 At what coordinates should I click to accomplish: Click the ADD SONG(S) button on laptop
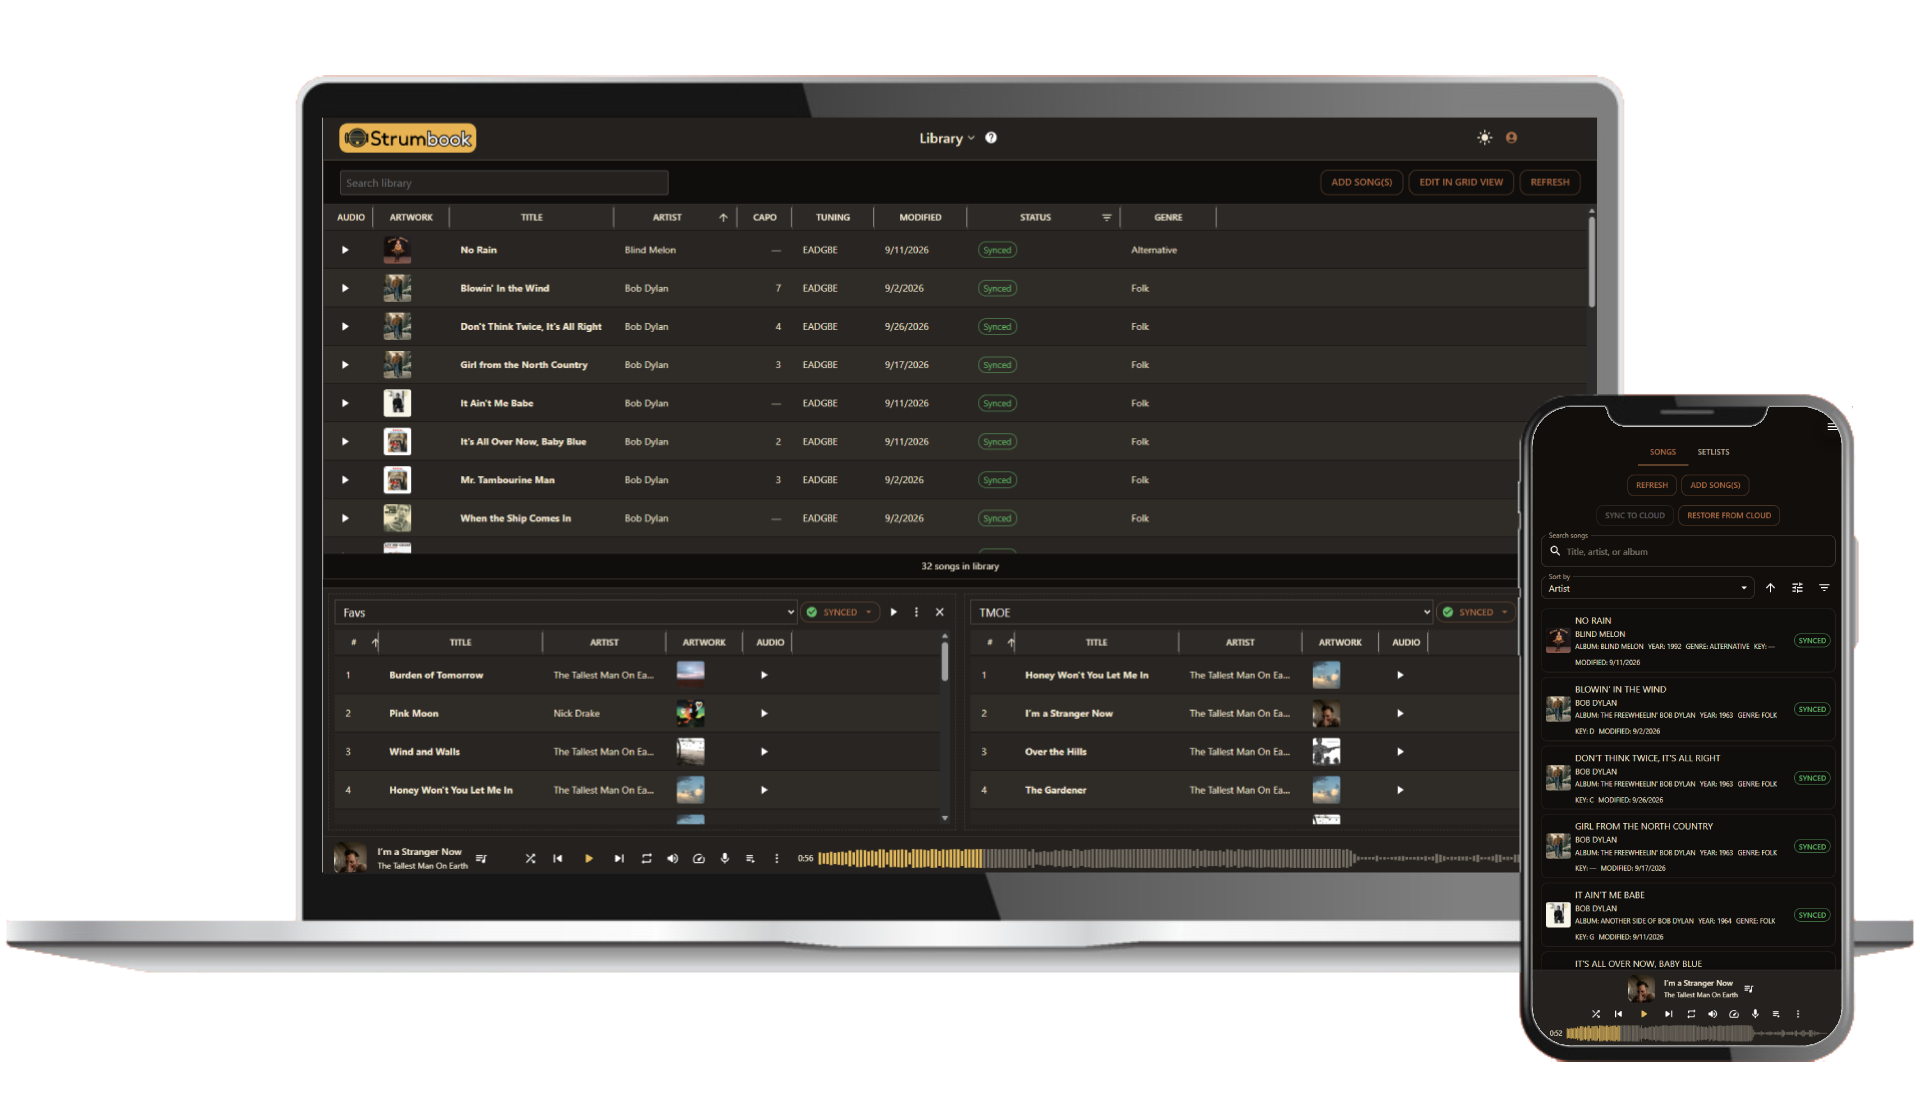tap(1361, 182)
